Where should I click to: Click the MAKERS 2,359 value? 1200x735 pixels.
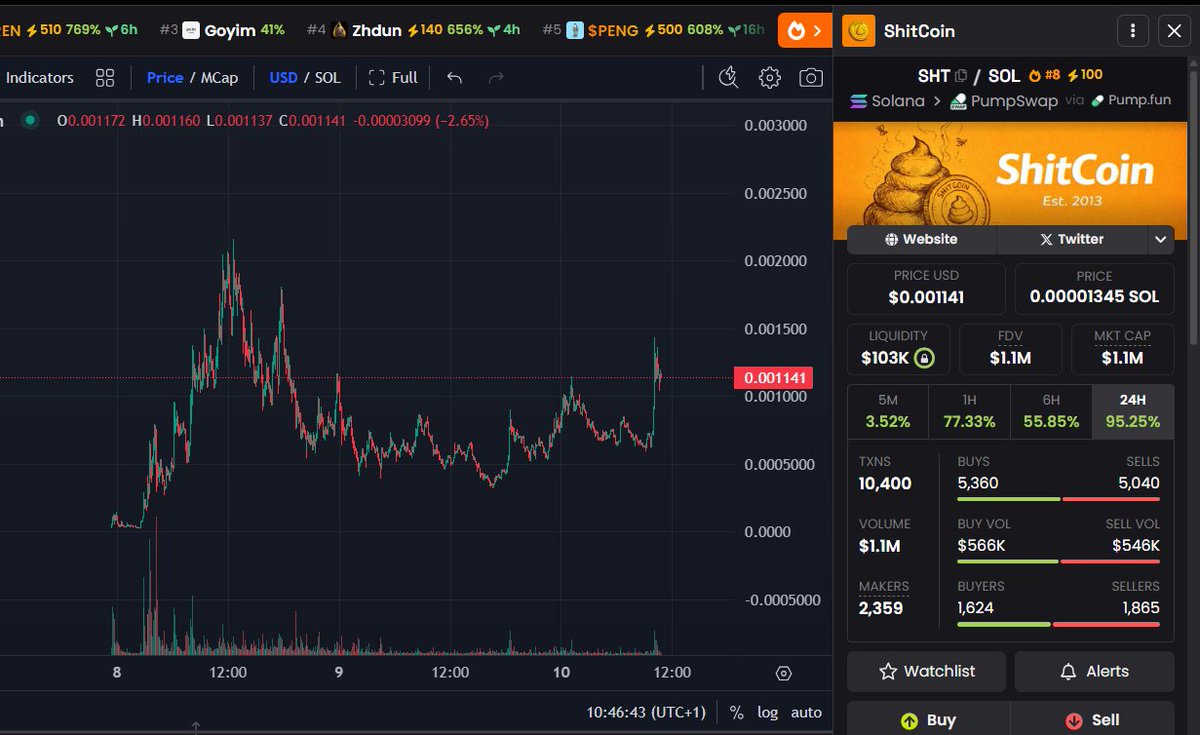pyautogui.click(x=881, y=608)
